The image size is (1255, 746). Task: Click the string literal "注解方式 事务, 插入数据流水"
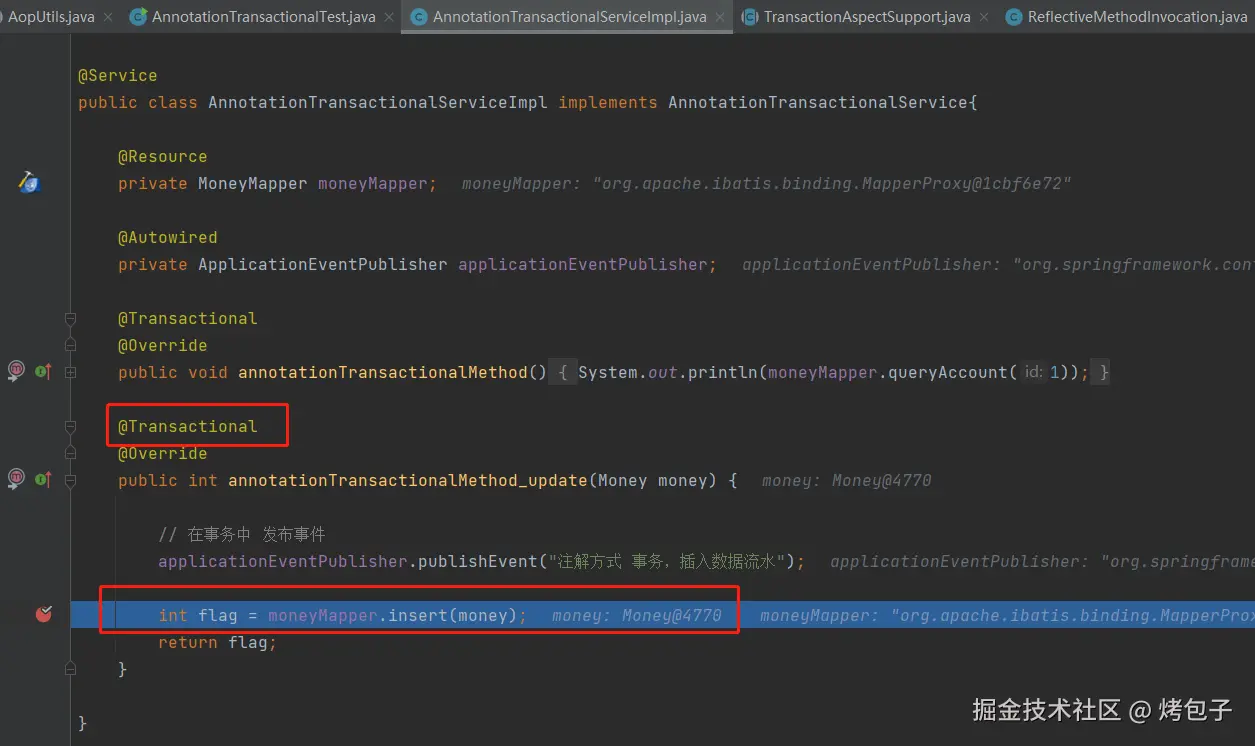(x=666, y=561)
